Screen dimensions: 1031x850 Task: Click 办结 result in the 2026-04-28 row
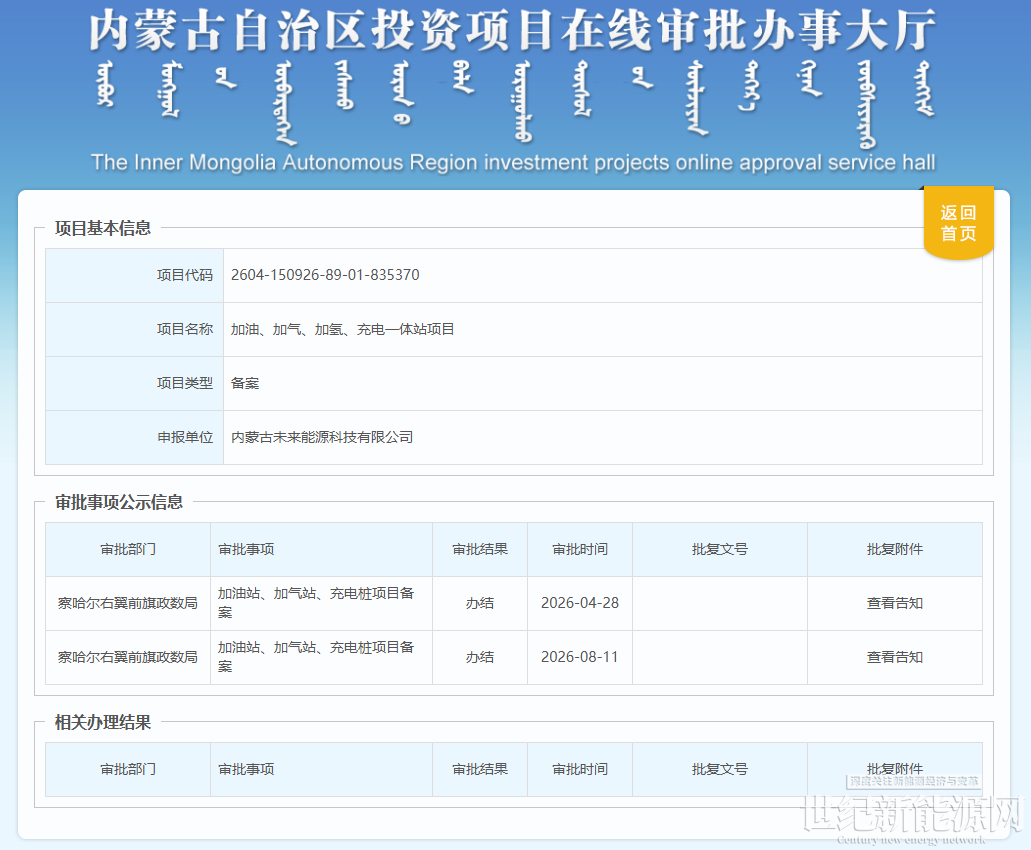[x=479, y=603]
